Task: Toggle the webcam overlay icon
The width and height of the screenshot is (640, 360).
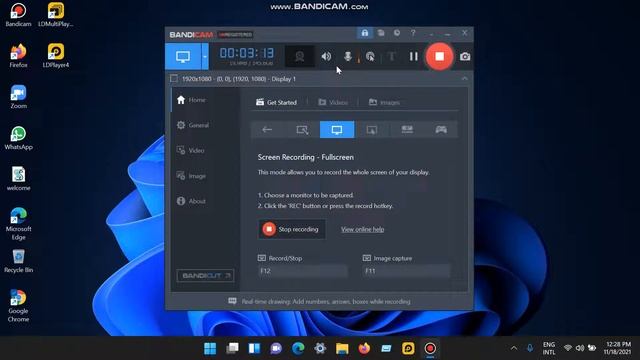Action: 300,56
